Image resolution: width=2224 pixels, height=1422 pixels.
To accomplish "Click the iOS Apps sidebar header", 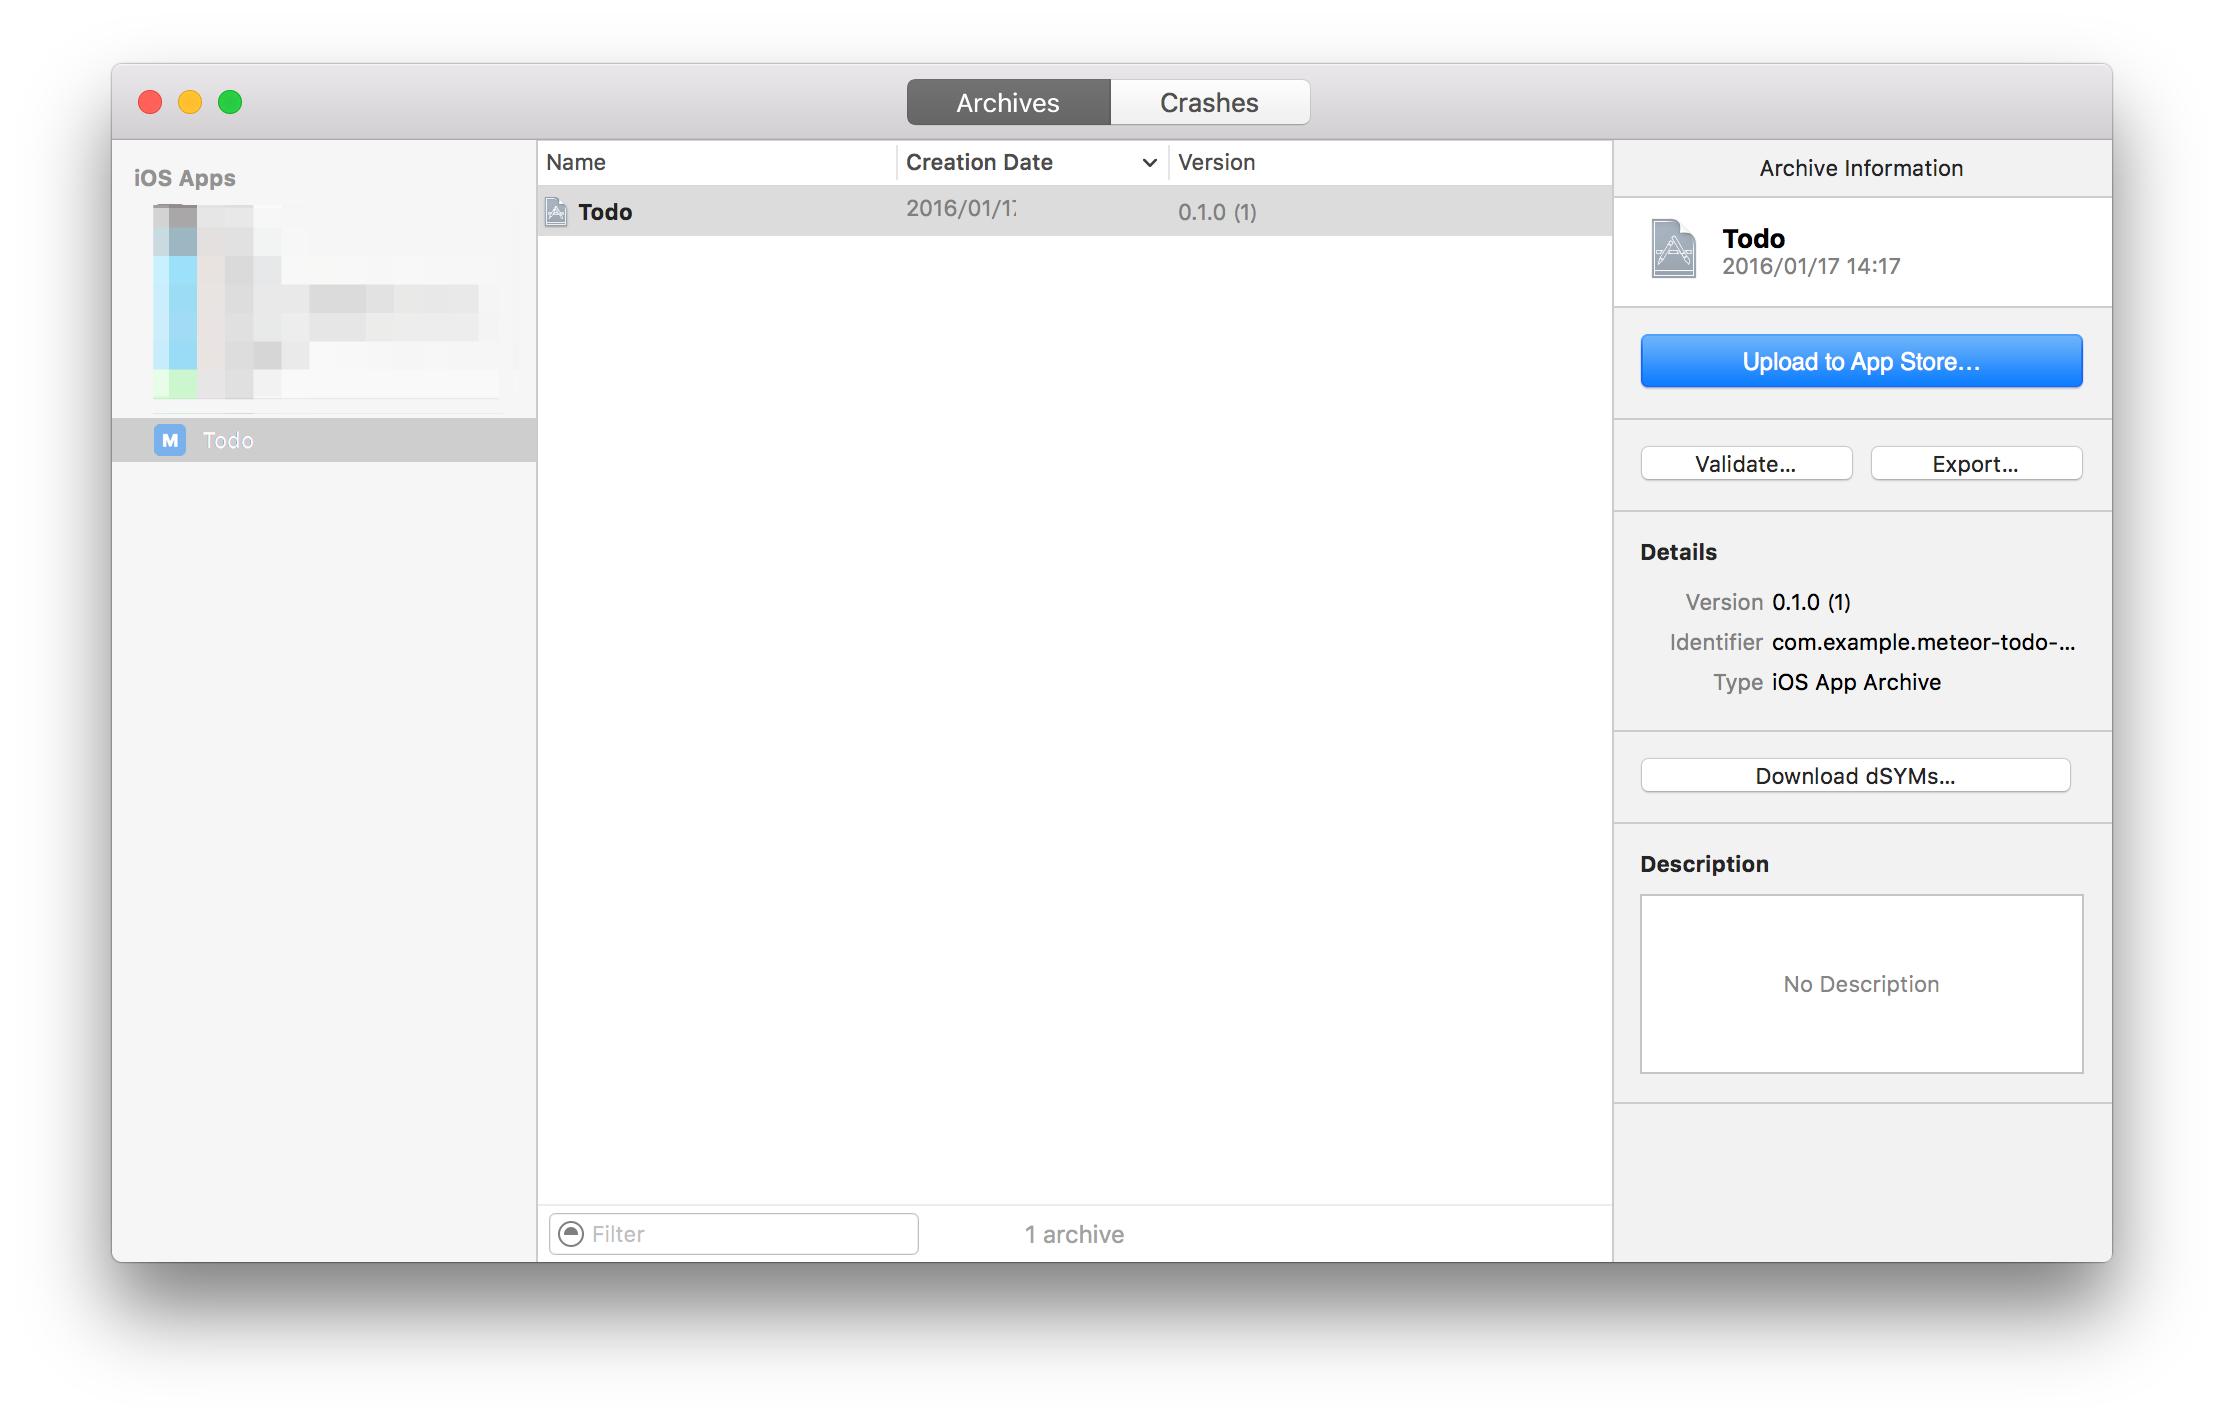I will click(x=185, y=178).
